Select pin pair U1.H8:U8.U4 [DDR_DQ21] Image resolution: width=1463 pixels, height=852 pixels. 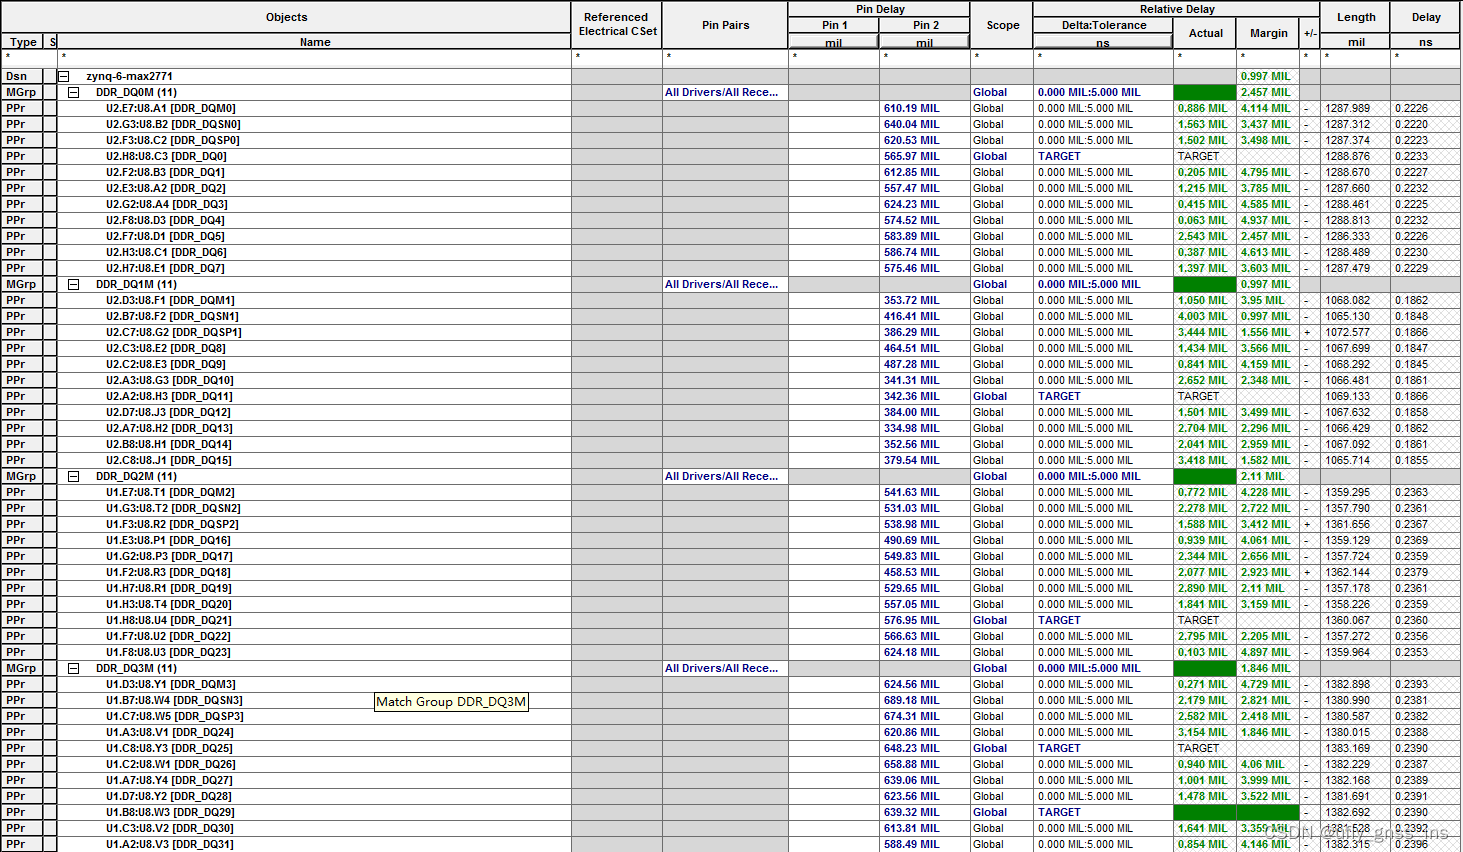(169, 620)
